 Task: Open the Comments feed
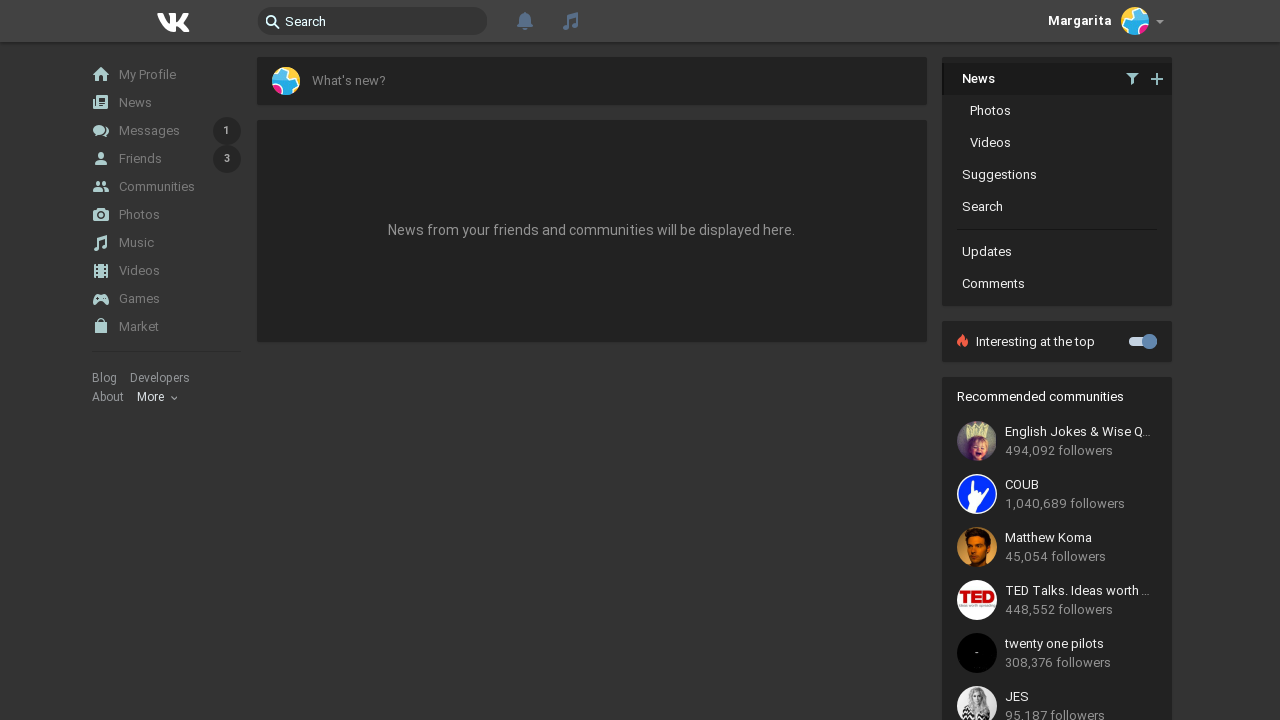click(1057, 284)
